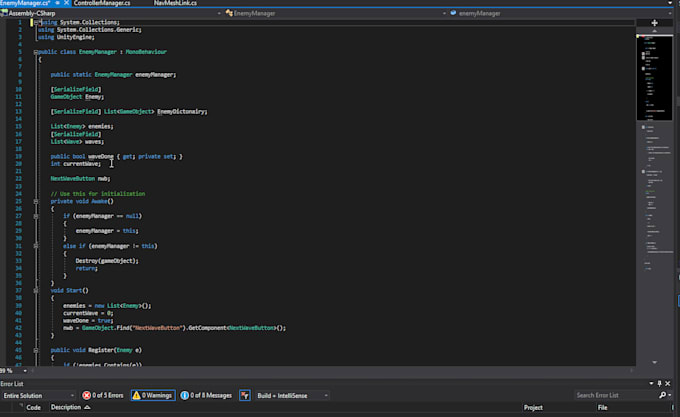Open the Build + IntelliSense dropdown
This screenshot has height=417, width=680.
click(291, 395)
